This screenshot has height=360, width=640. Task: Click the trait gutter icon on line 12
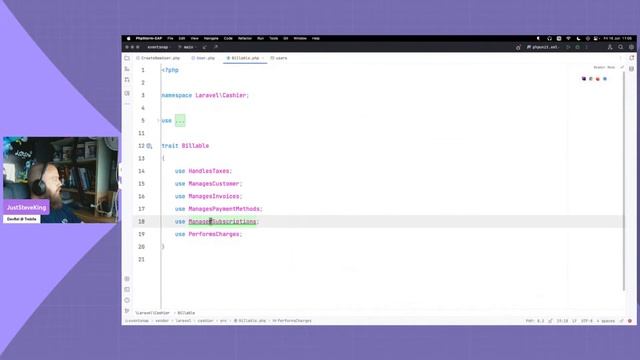pyautogui.click(x=149, y=146)
